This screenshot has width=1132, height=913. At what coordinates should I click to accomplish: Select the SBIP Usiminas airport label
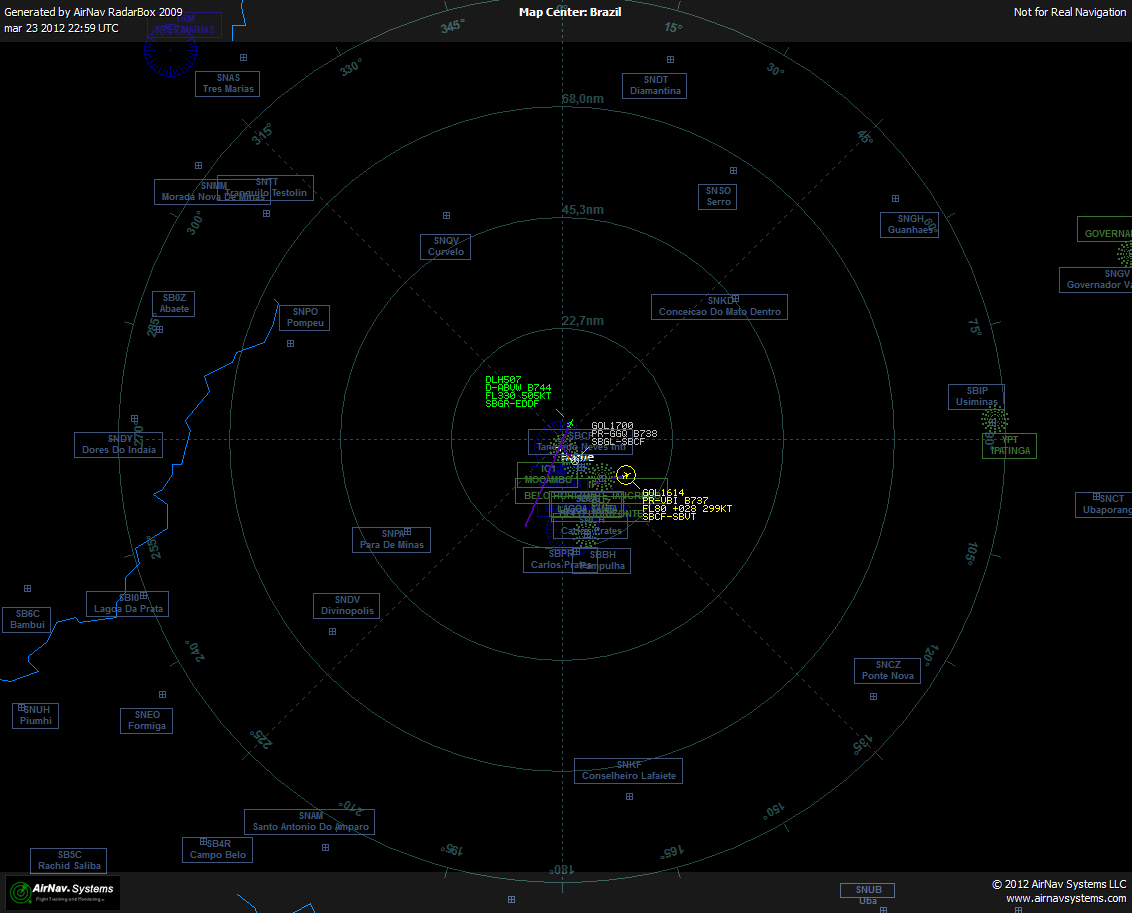[975, 397]
